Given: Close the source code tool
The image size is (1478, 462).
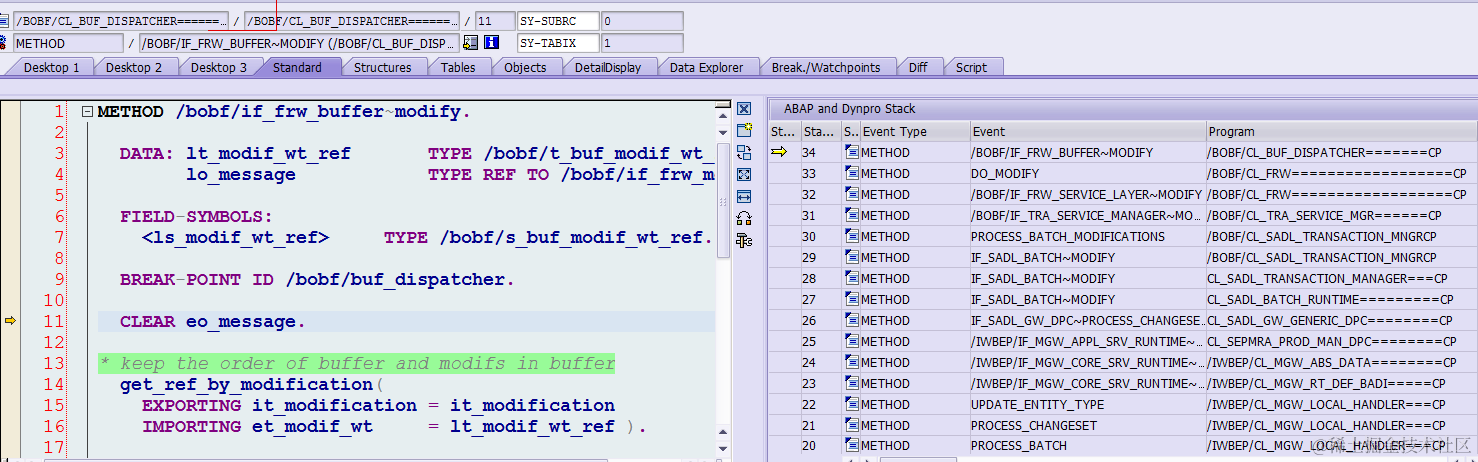Looking at the screenshot, I should [x=743, y=108].
